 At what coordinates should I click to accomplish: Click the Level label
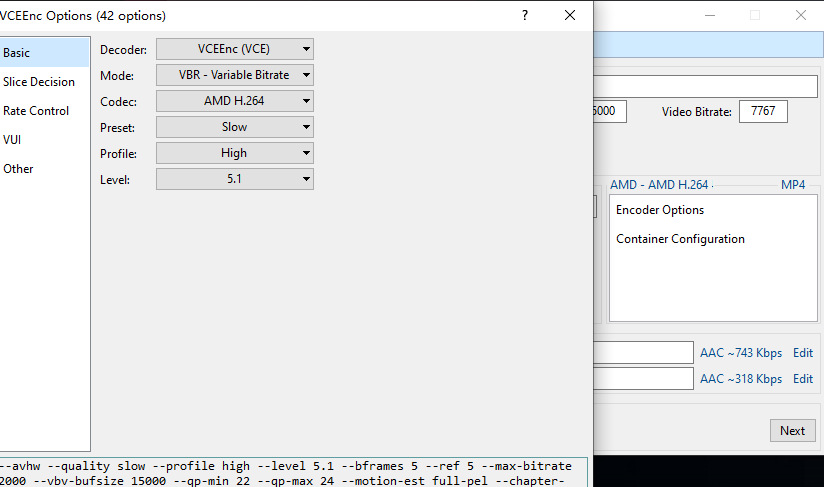tap(115, 180)
